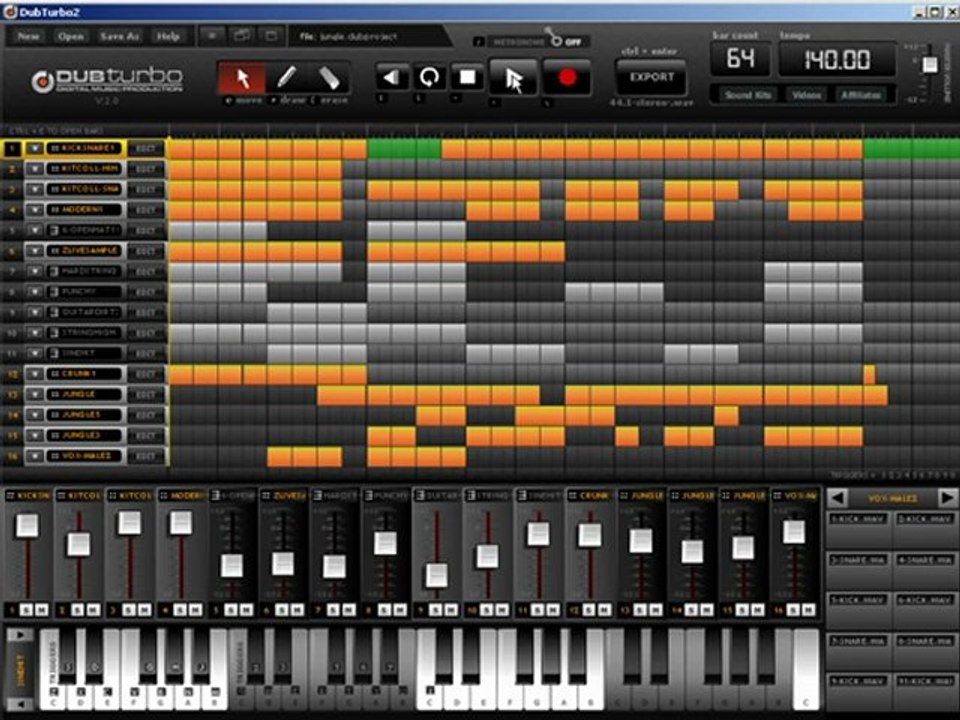Click EDIT on track 1
The height and width of the screenshot is (720, 960).
(x=146, y=149)
